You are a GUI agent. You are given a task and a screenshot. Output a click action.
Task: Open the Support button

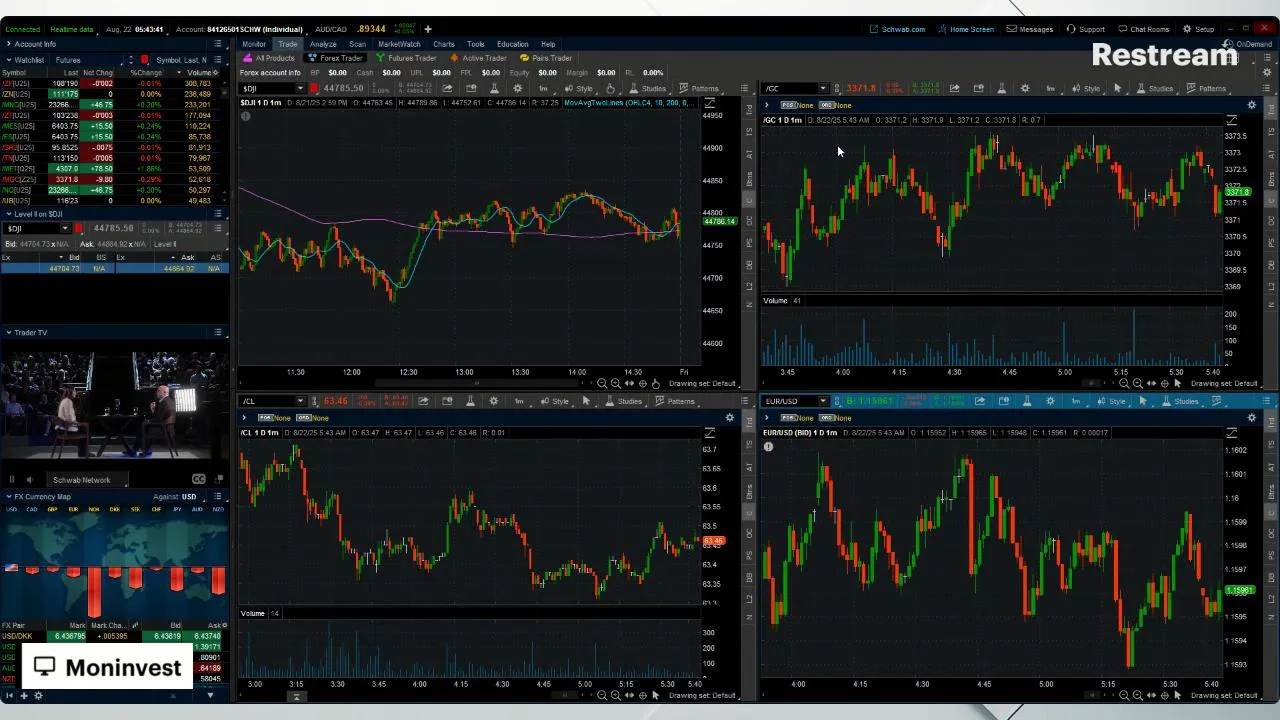[1086, 29]
